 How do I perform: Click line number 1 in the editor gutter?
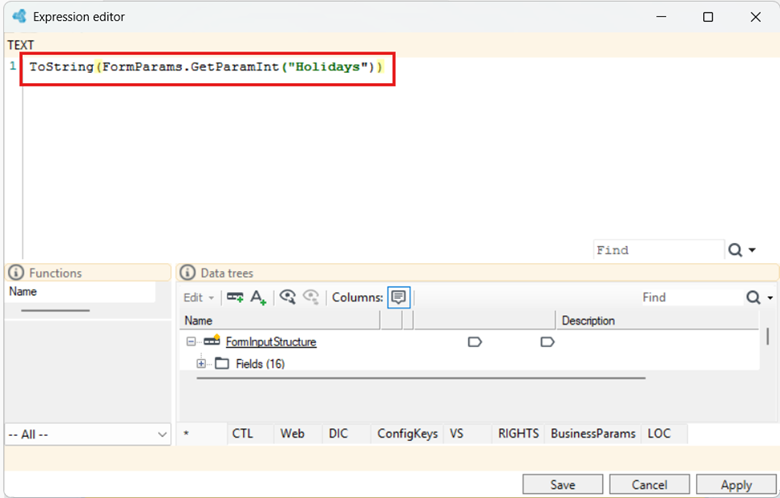(13, 66)
